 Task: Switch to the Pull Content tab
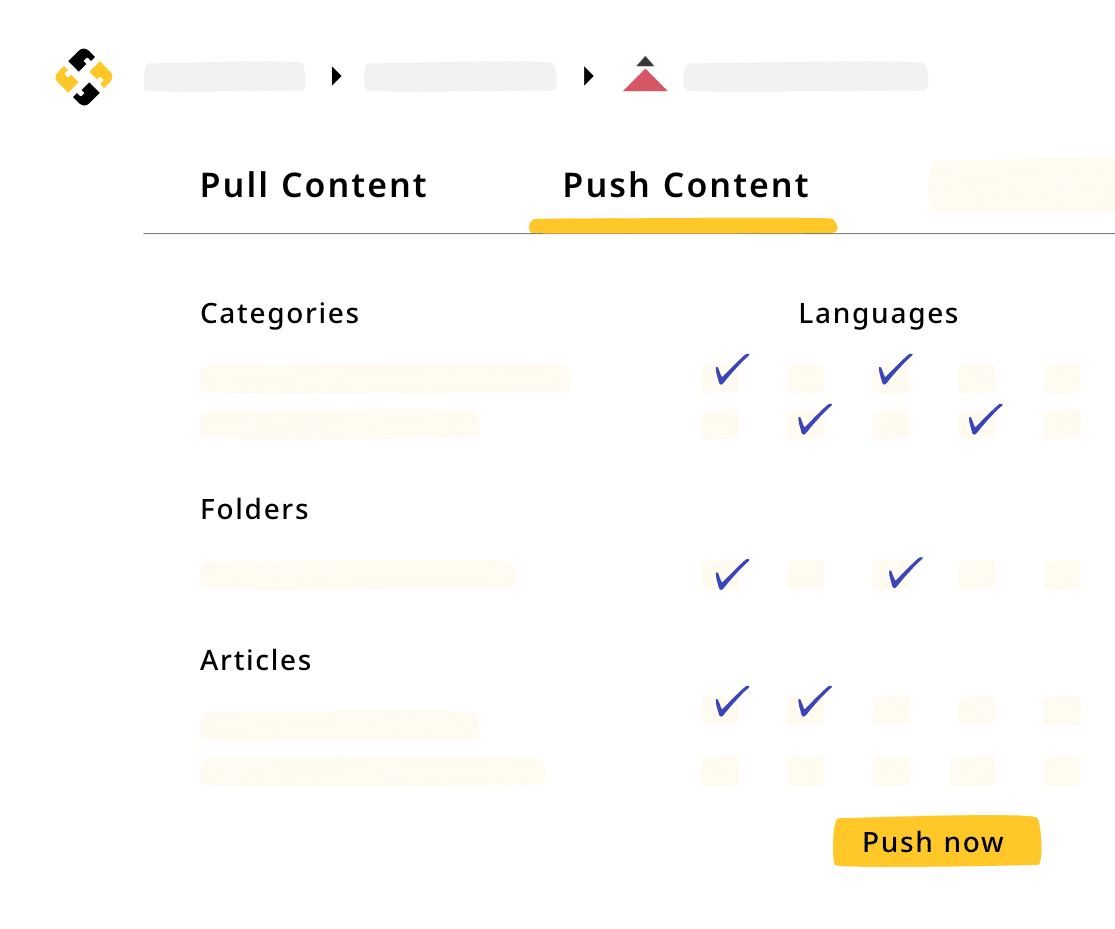[313, 186]
